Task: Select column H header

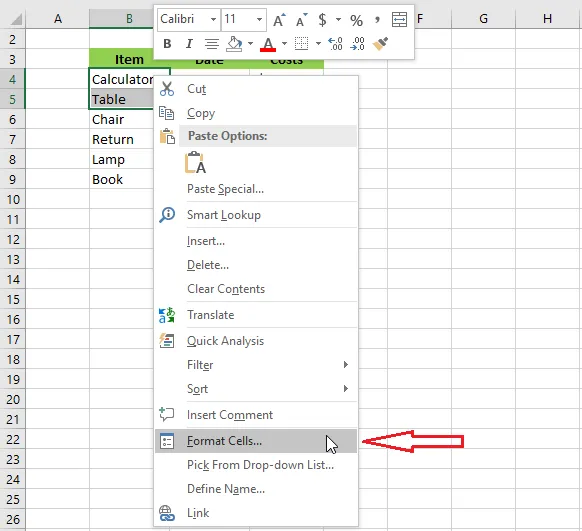Action: (x=547, y=19)
